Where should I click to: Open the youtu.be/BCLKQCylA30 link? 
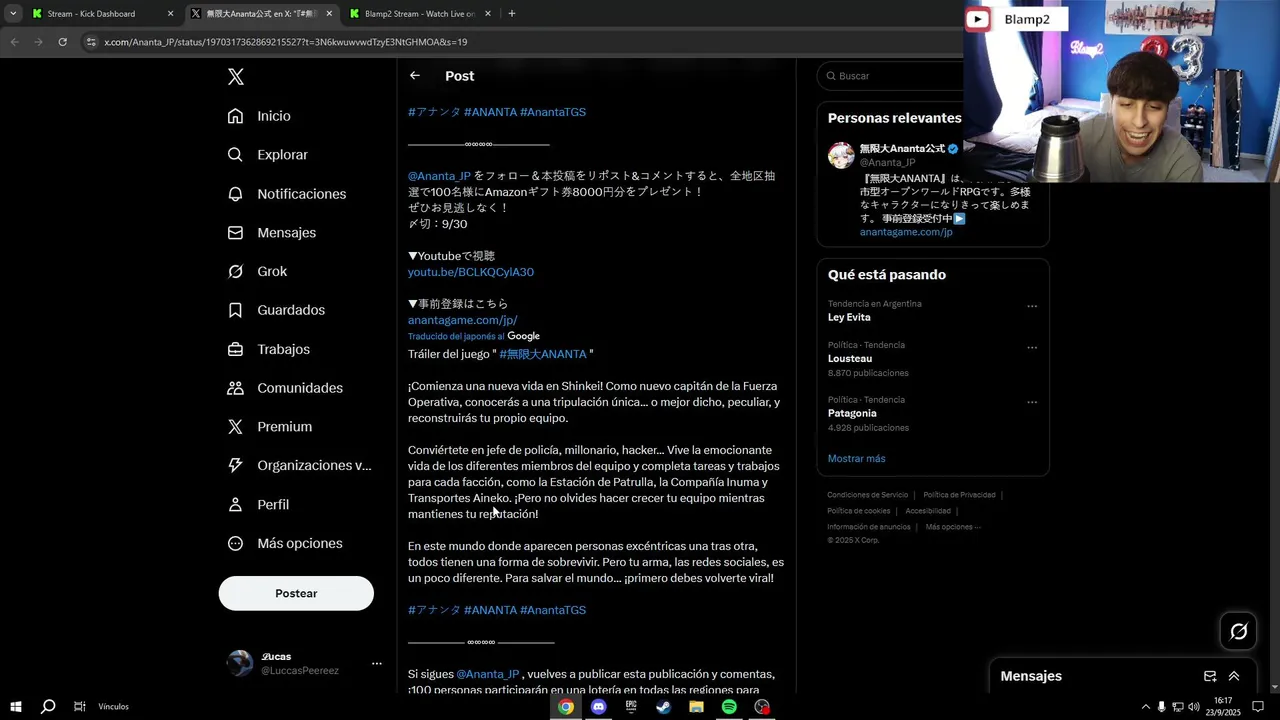pyautogui.click(x=471, y=272)
